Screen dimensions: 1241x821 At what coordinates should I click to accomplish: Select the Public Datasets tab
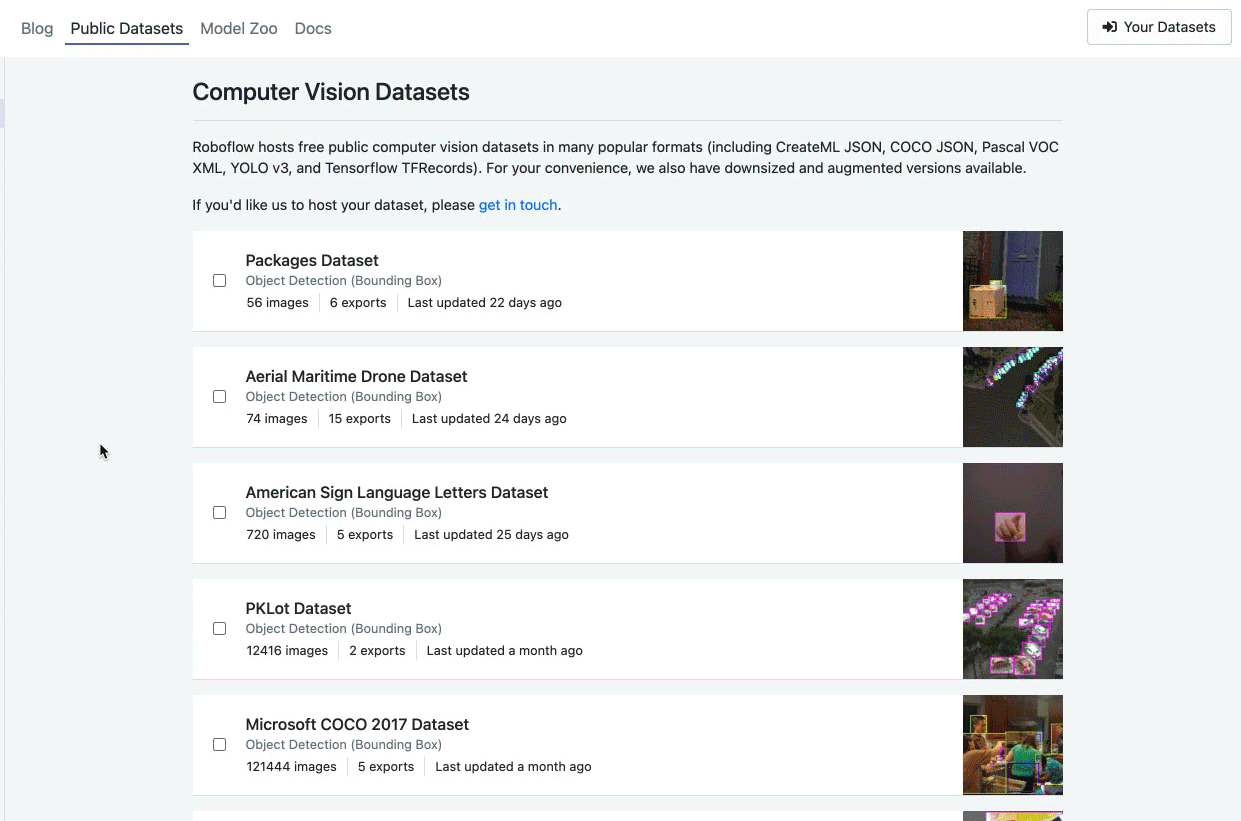tap(127, 28)
